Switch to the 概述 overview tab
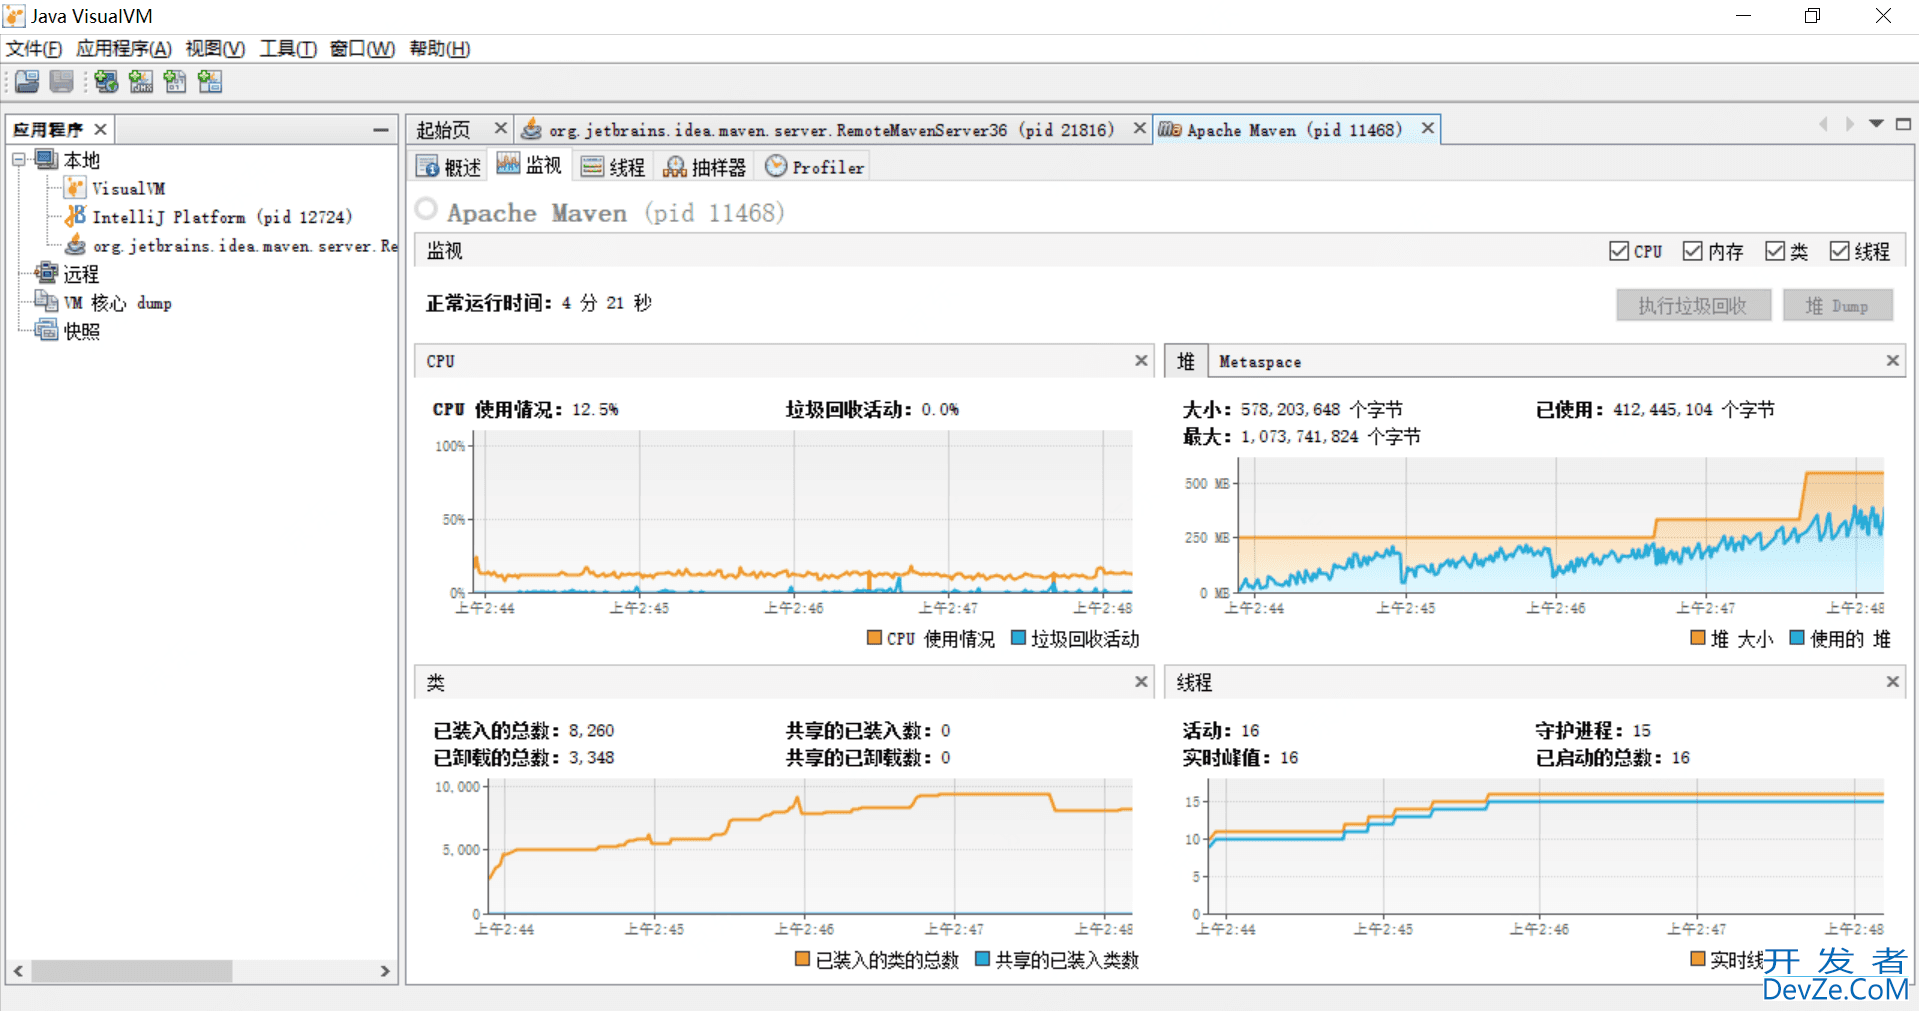This screenshot has height=1011, width=1919. coord(449,167)
